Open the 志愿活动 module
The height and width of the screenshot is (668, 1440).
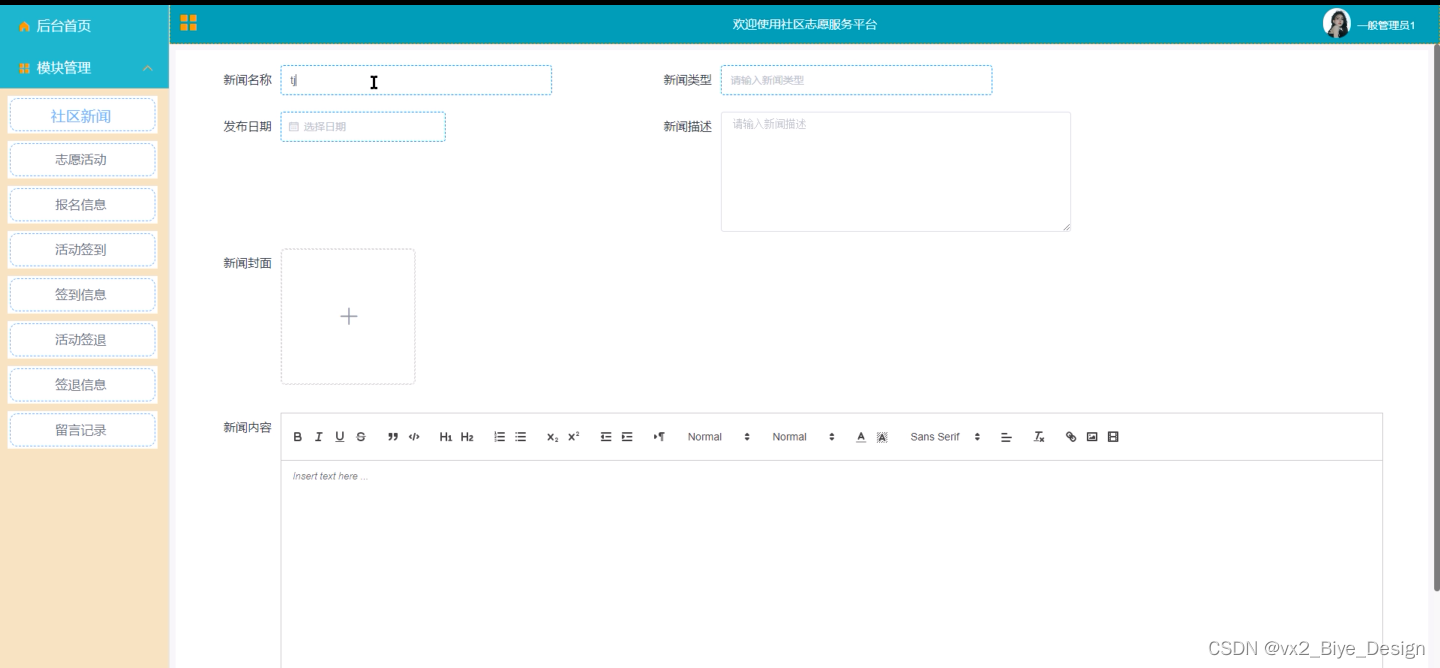tap(82, 160)
